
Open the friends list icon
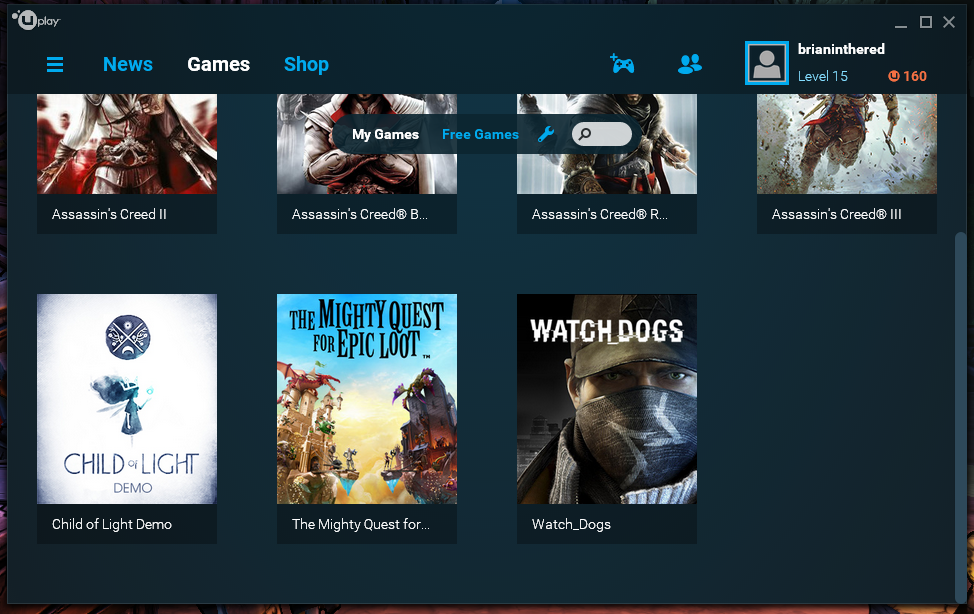pos(690,64)
